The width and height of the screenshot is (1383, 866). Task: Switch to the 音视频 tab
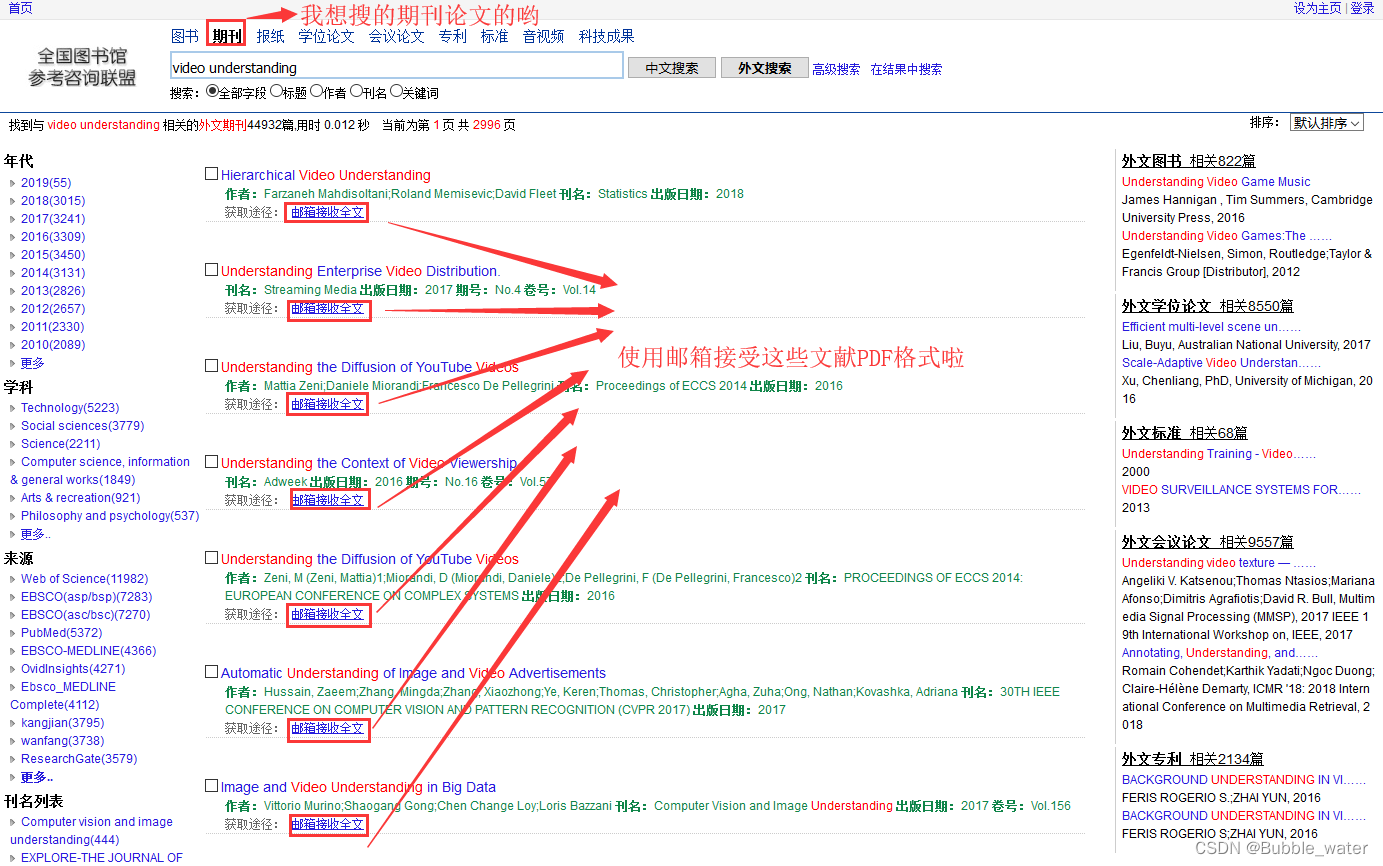pos(543,36)
